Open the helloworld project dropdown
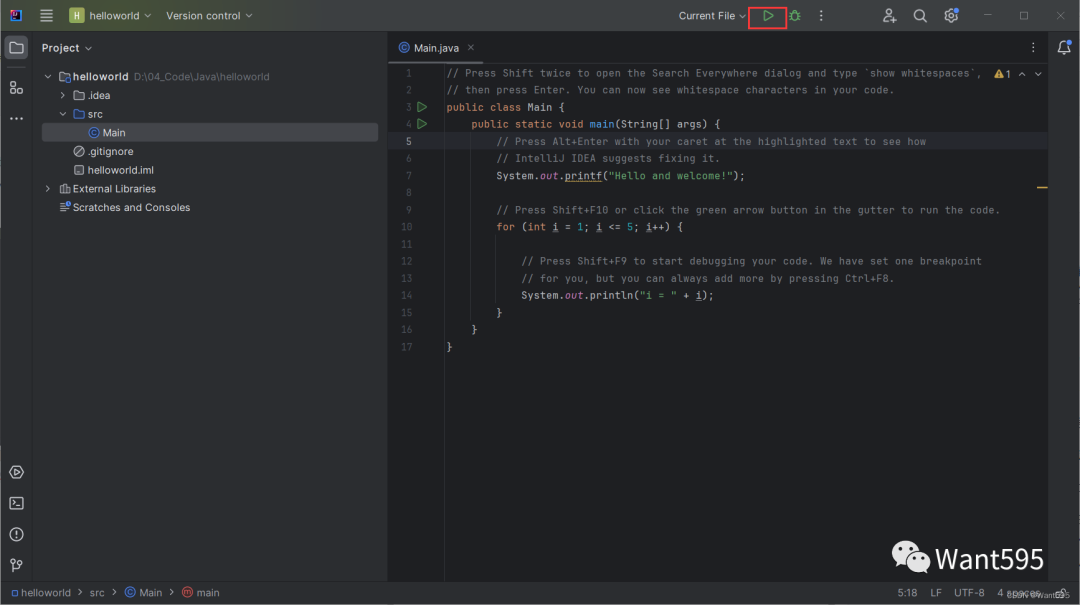The width and height of the screenshot is (1080, 605). 110,15
